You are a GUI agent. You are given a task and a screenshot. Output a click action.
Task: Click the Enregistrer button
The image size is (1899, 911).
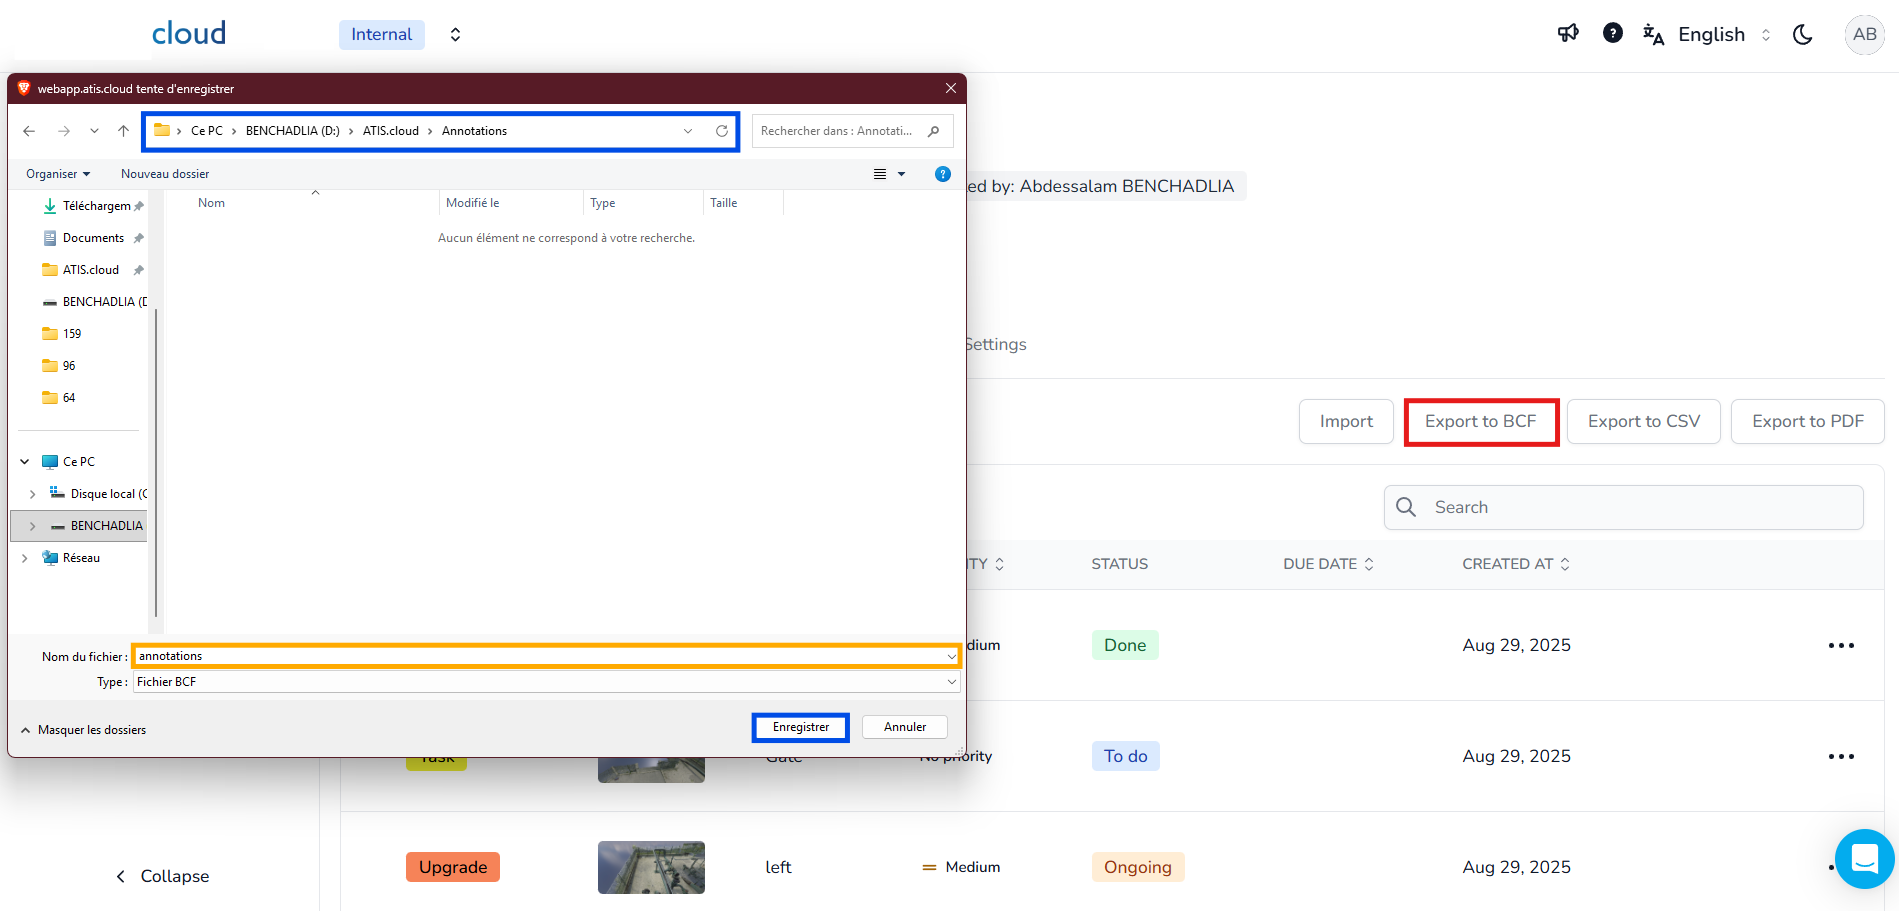pos(800,727)
